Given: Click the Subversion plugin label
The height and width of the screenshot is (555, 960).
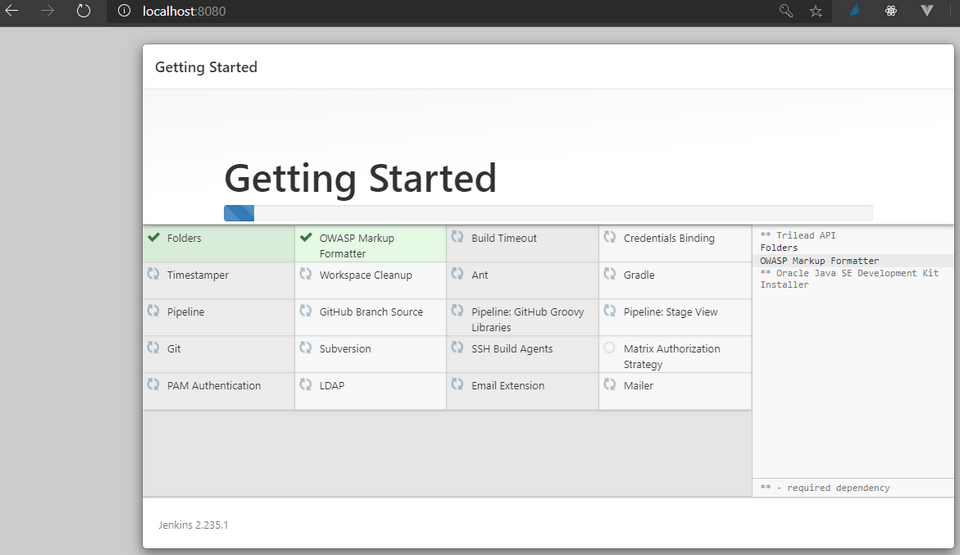Looking at the screenshot, I should (345, 349).
